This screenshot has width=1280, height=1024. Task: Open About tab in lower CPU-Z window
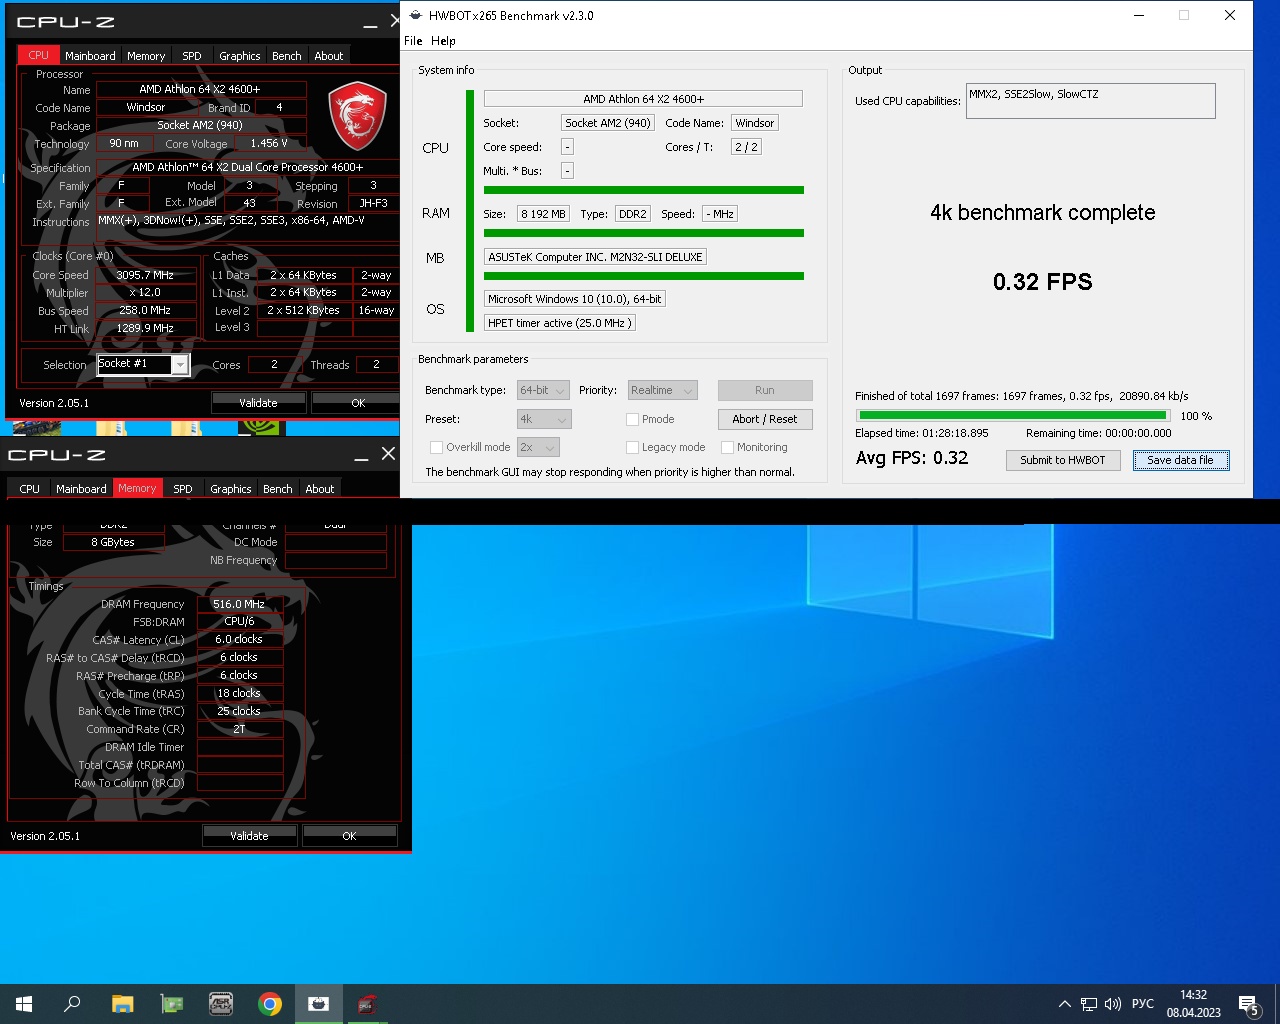coord(320,489)
